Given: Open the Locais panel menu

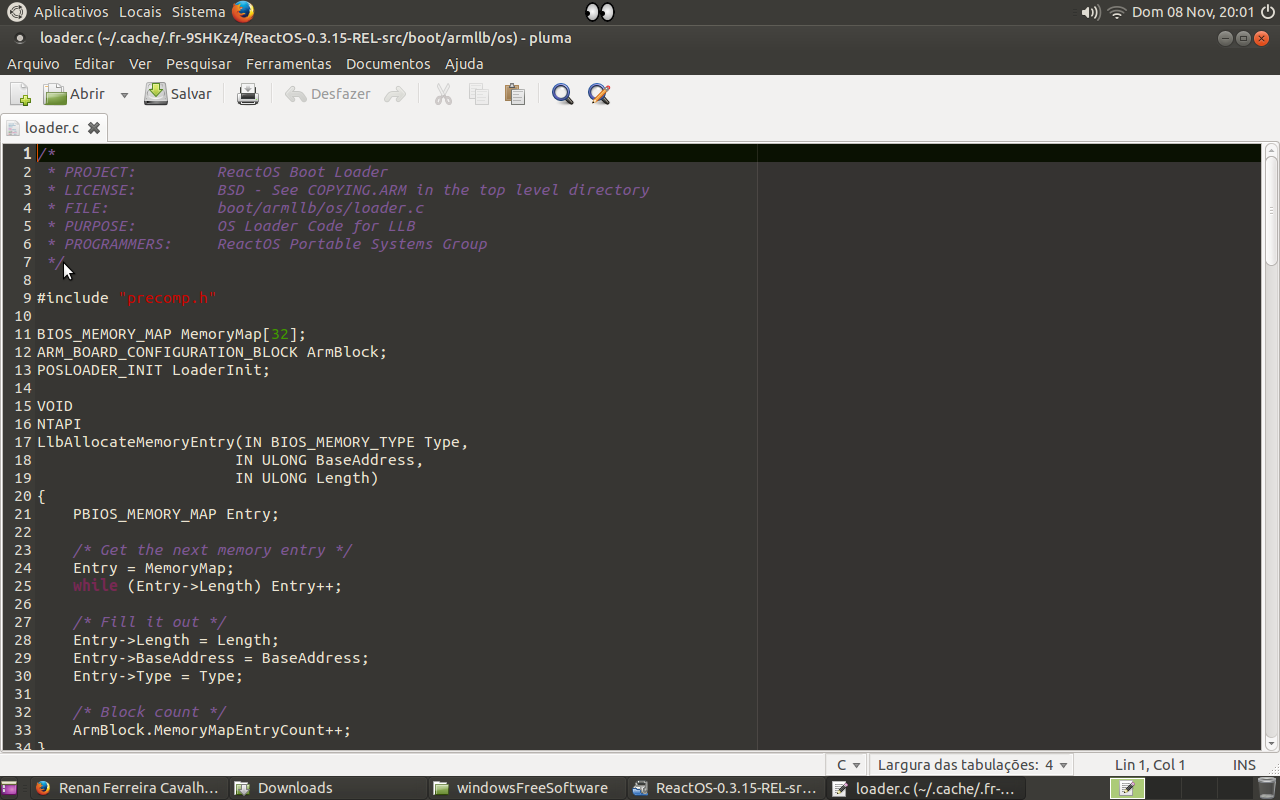Looking at the screenshot, I should (x=140, y=12).
